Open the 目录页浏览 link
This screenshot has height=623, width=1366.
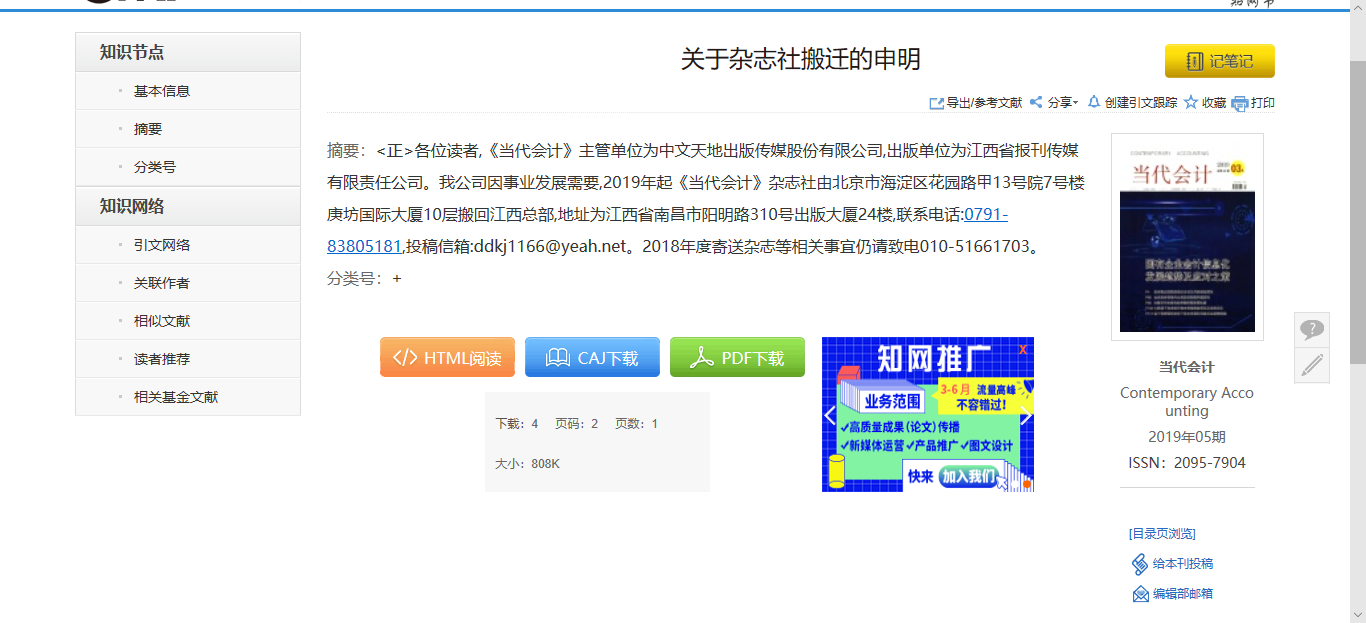pyautogui.click(x=1162, y=534)
